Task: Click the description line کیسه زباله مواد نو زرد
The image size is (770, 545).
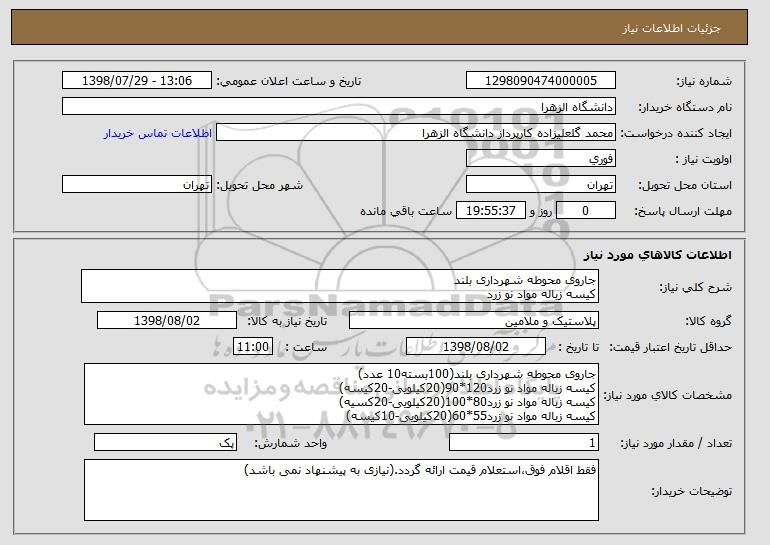Action: (x=541, y=294)
